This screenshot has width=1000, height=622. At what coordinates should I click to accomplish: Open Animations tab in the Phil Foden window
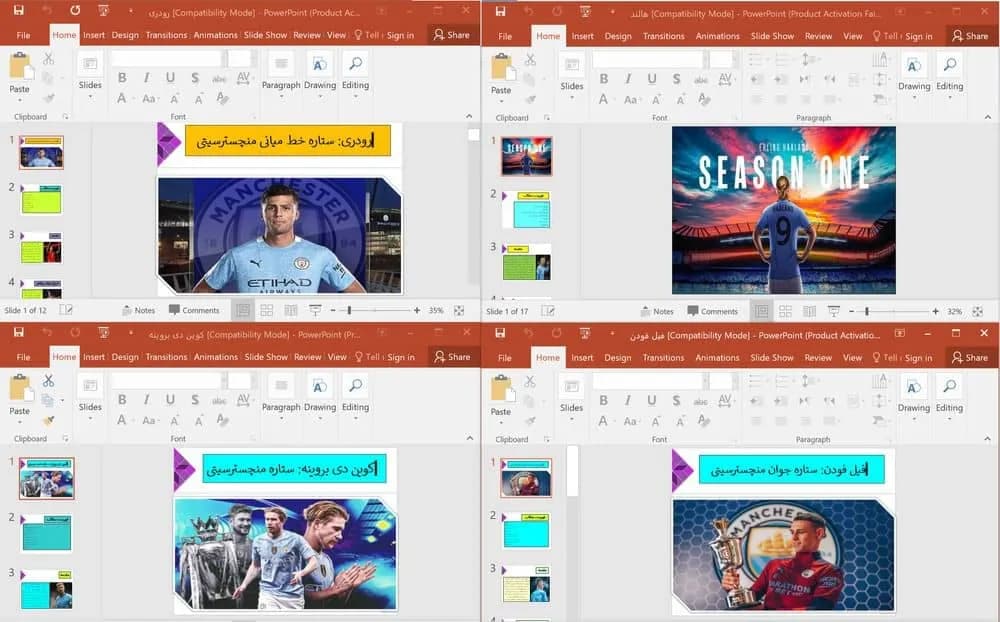(717, 358)
